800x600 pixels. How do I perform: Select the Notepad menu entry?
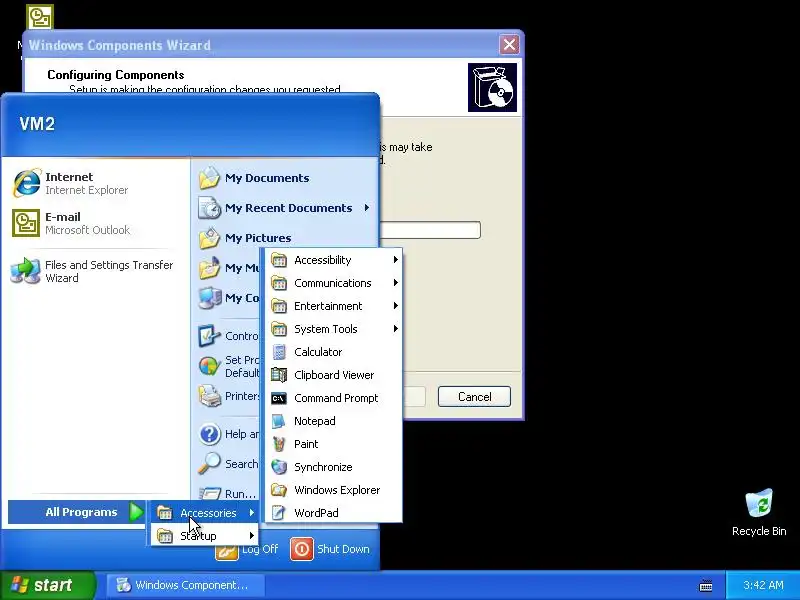click(x=334, y=421)
